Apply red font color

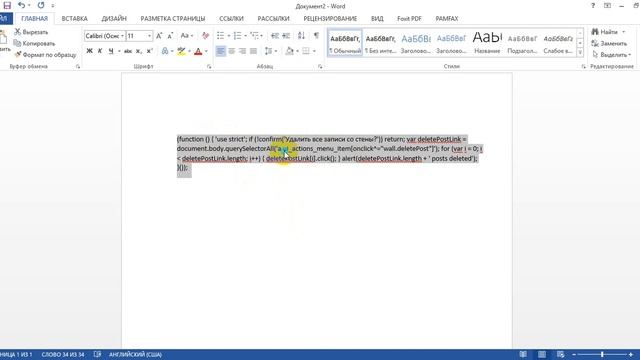(x=198, y=51)
